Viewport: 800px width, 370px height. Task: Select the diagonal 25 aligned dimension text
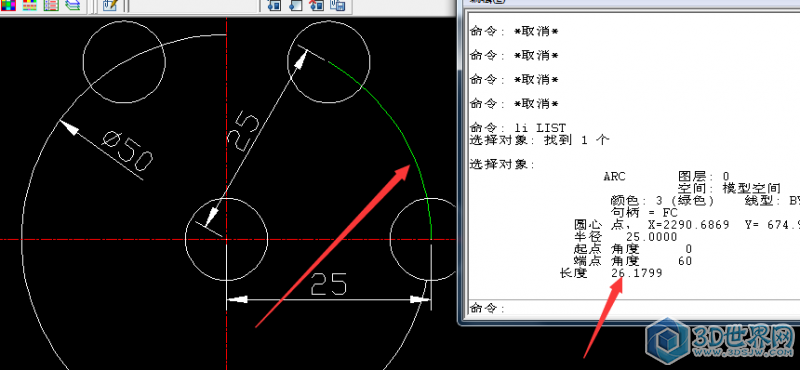243,131
